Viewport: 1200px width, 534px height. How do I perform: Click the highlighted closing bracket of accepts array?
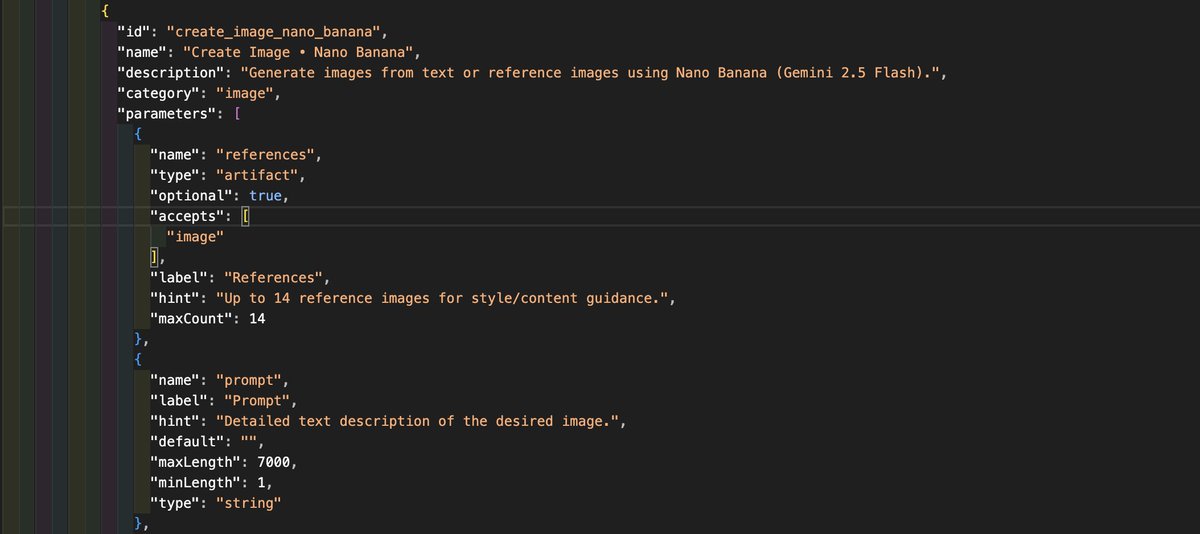(x=154, y=257)
